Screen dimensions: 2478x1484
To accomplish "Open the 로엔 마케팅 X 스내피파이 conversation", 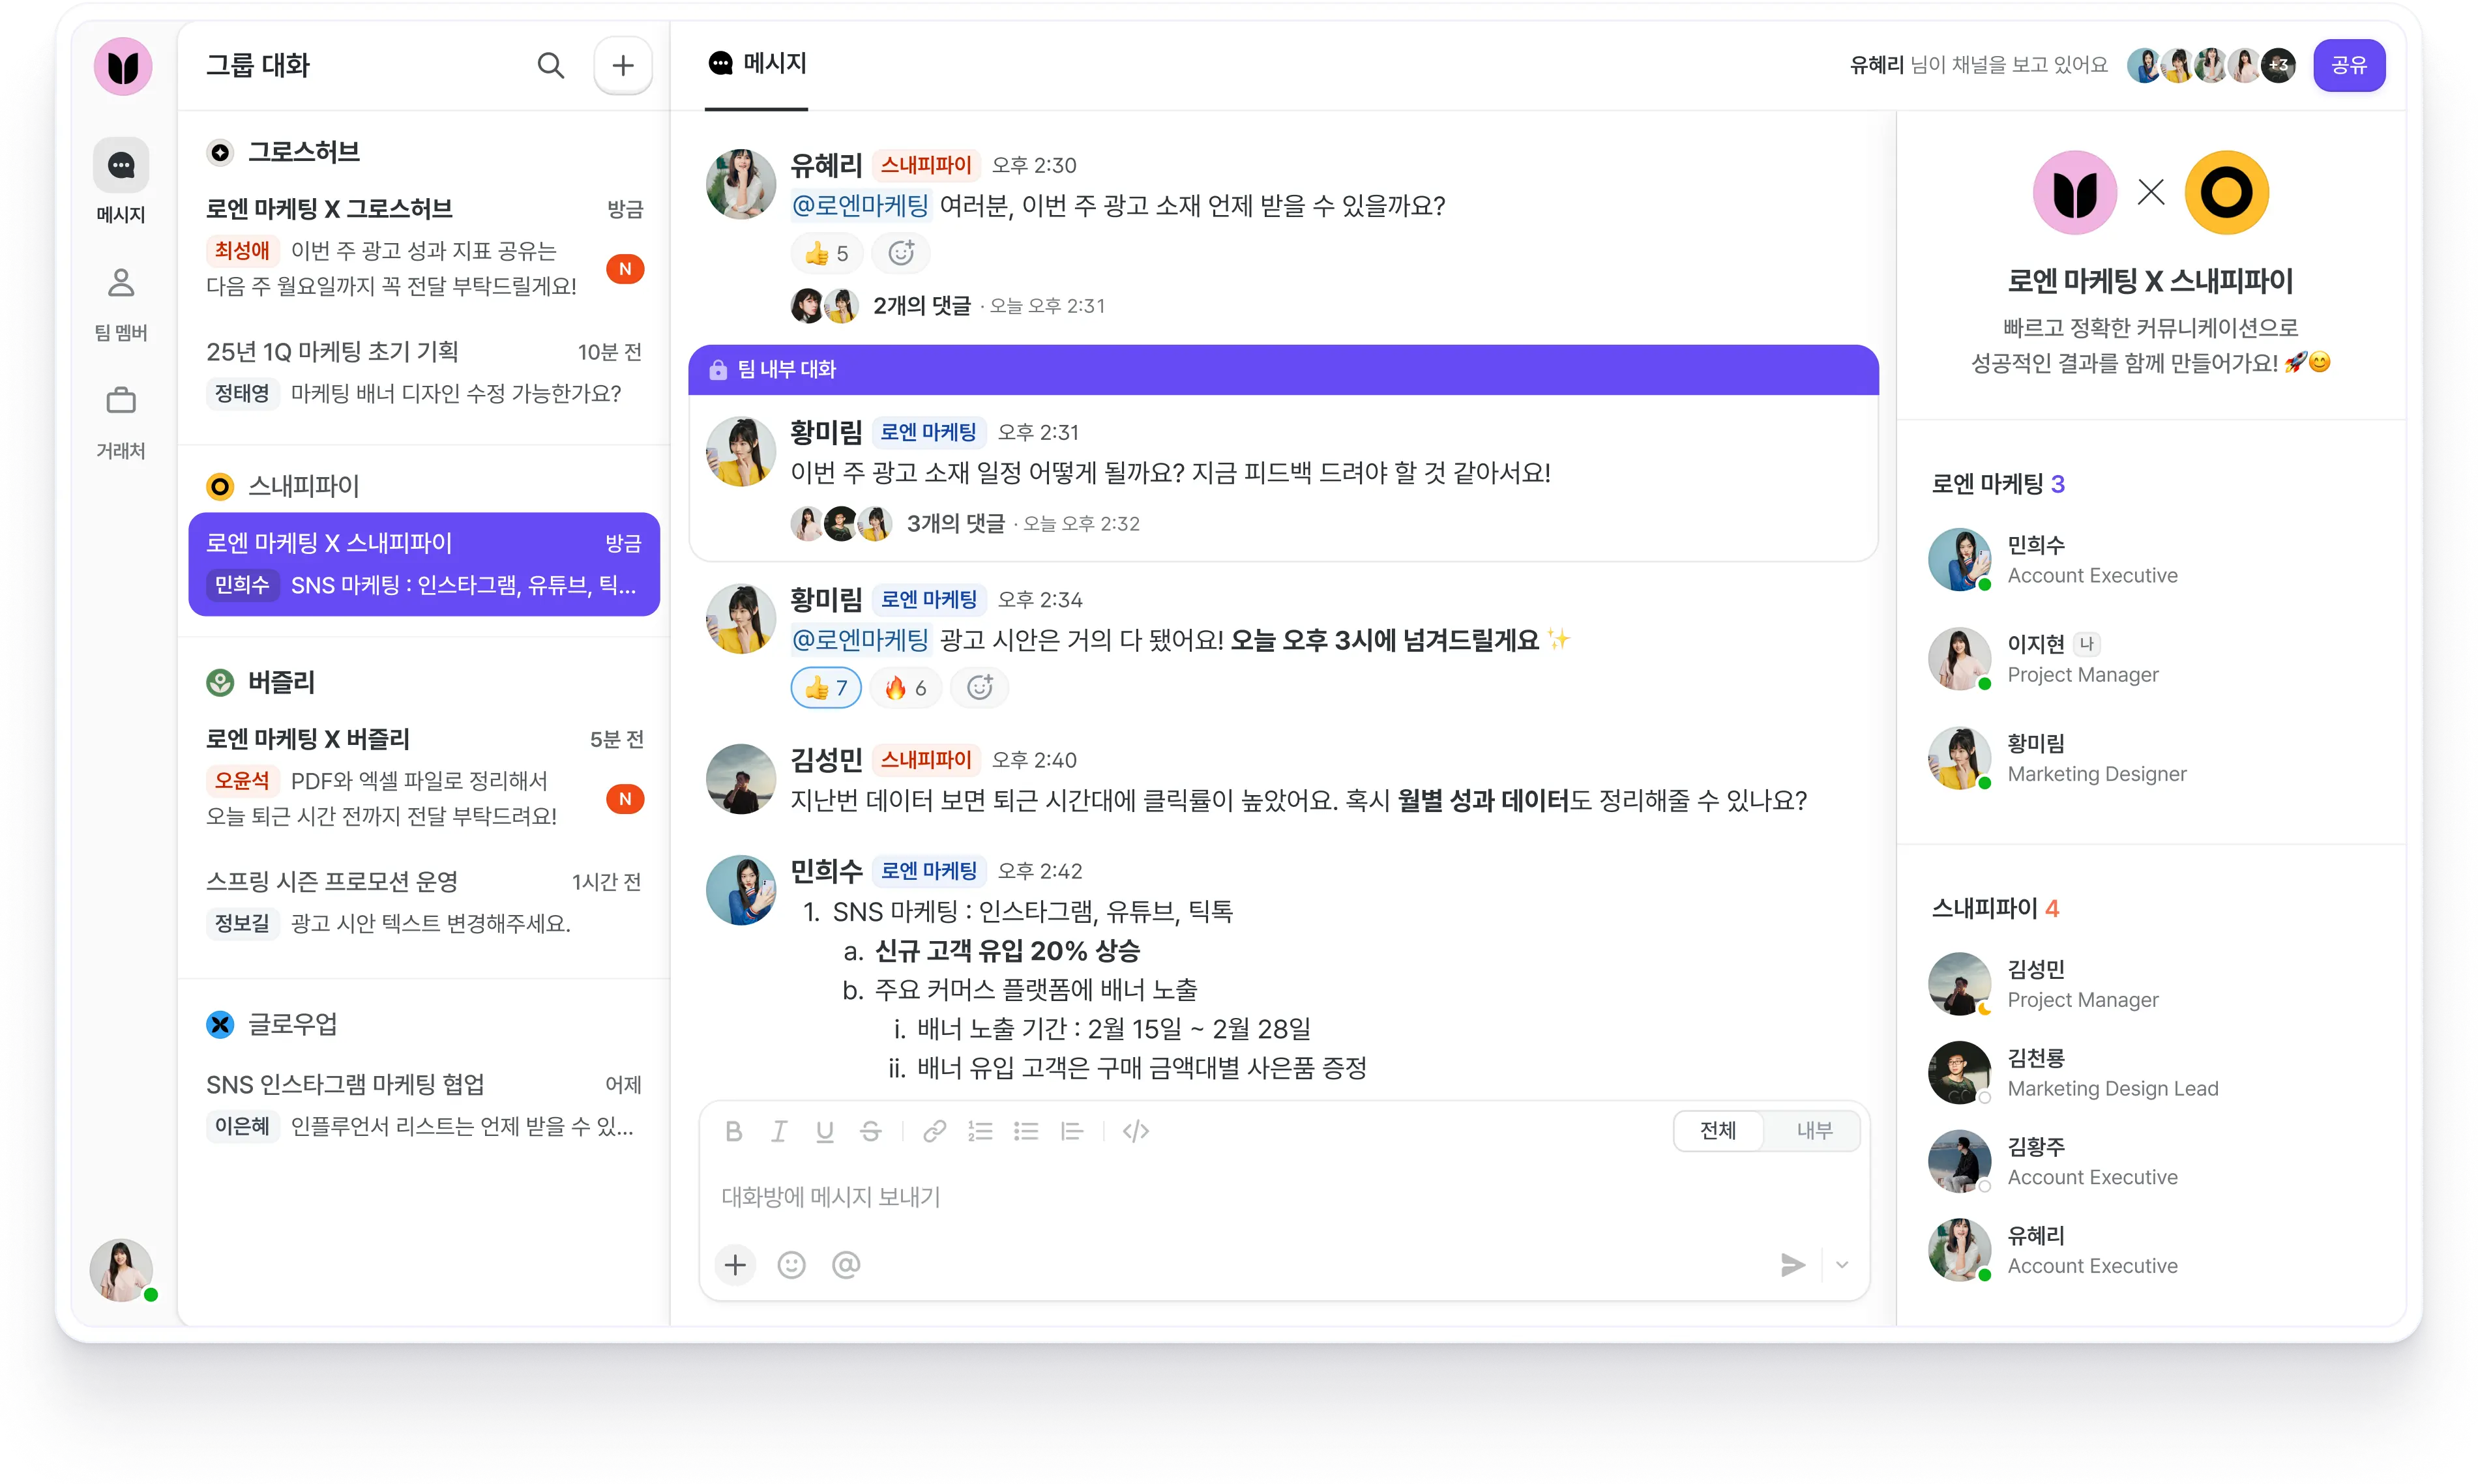I will (424, 564).
